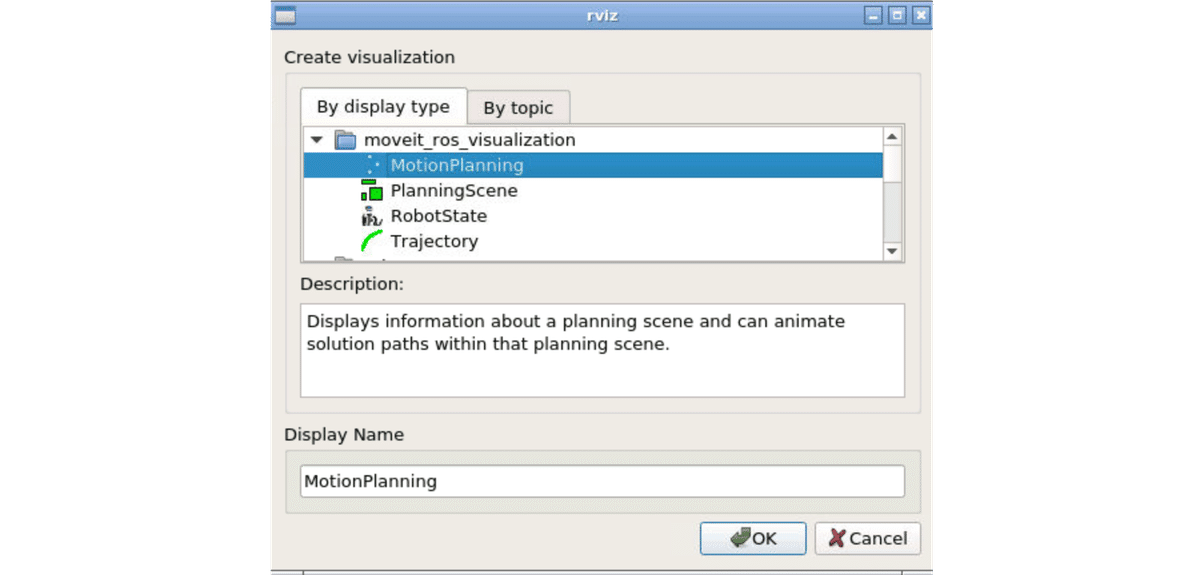Click the RobotState robot icon
1200x575 pixels.
coord(372,216)
